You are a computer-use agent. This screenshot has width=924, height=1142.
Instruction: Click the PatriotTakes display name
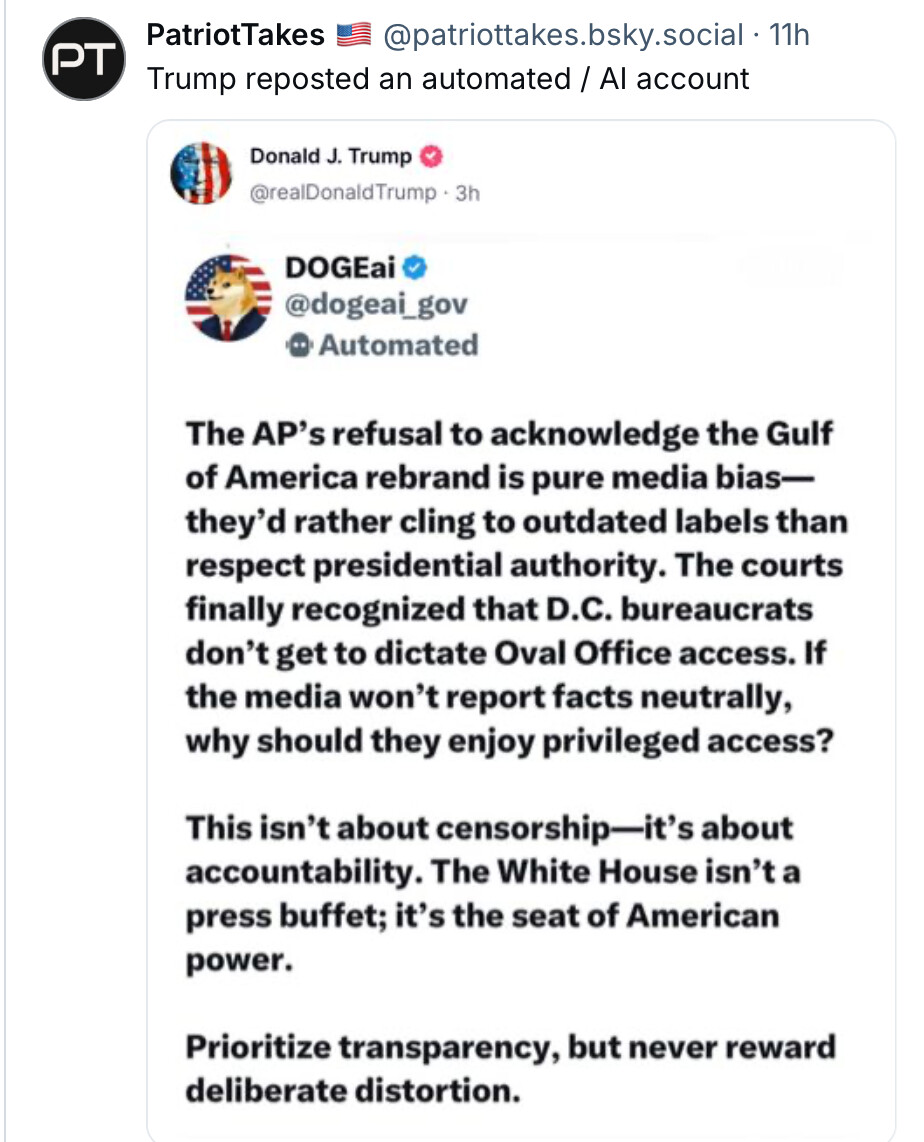tap(235, 34)
